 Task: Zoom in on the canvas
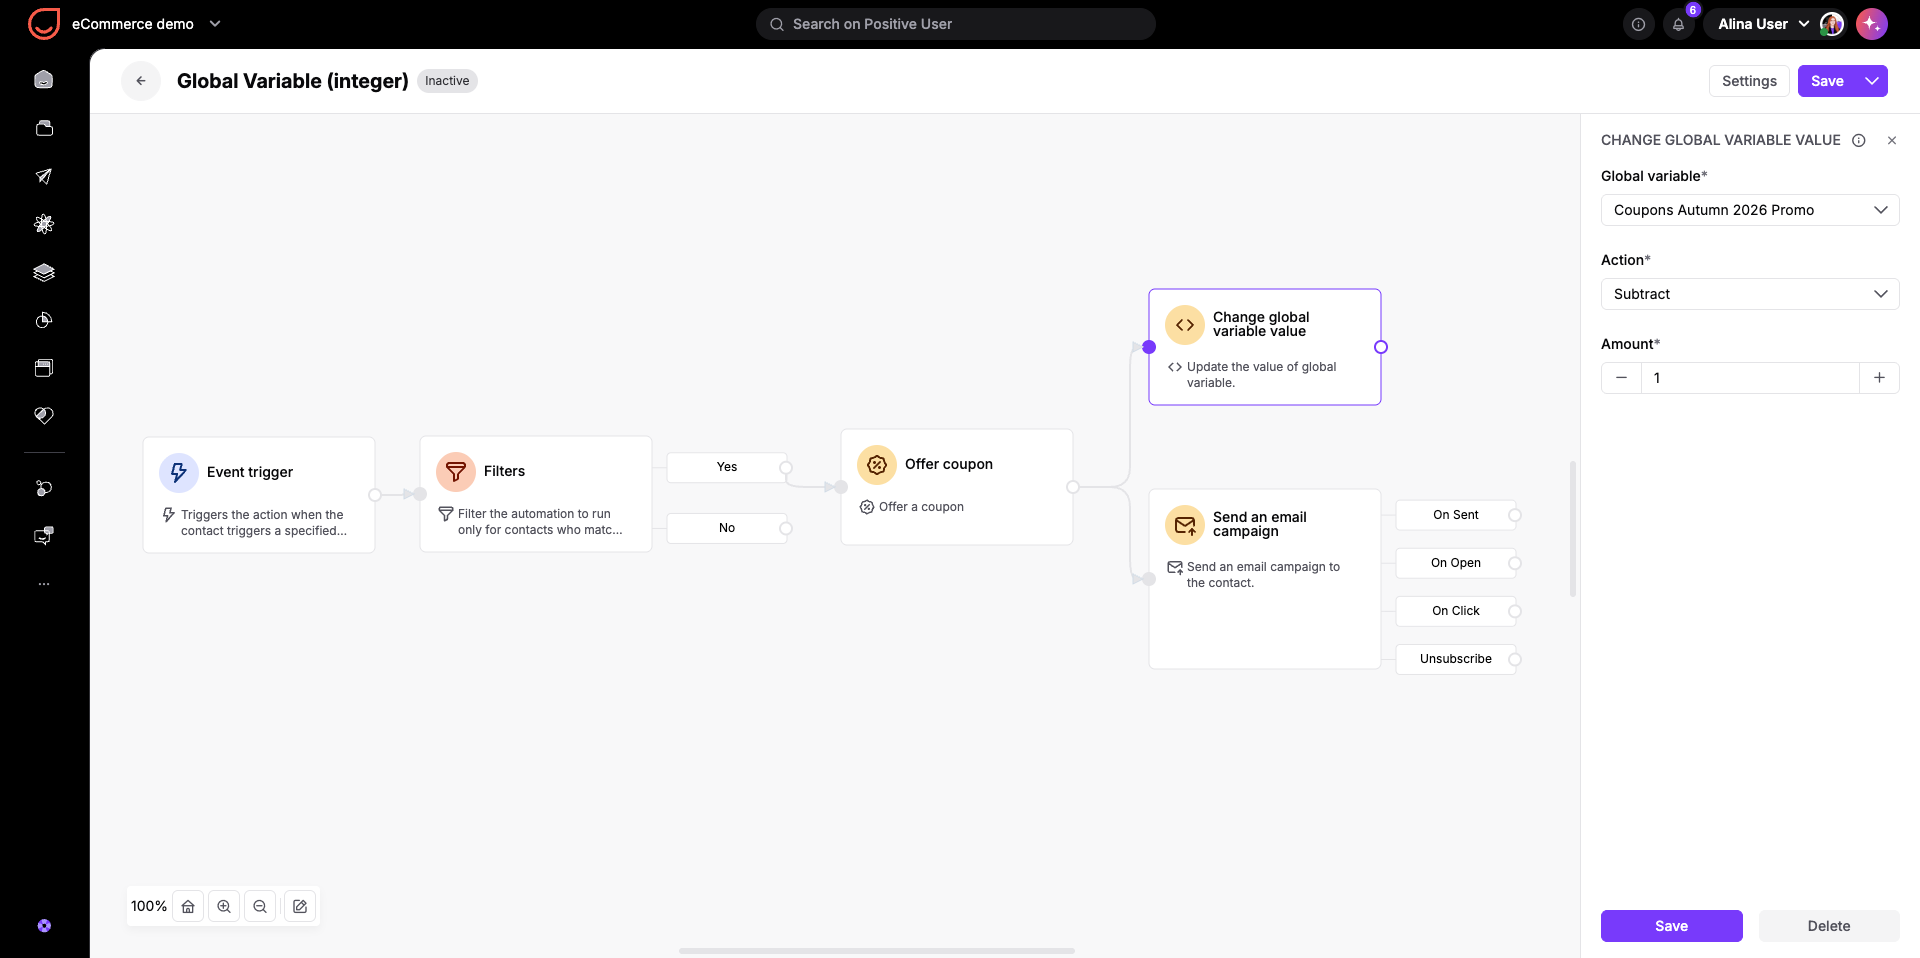tap(224, 906)
